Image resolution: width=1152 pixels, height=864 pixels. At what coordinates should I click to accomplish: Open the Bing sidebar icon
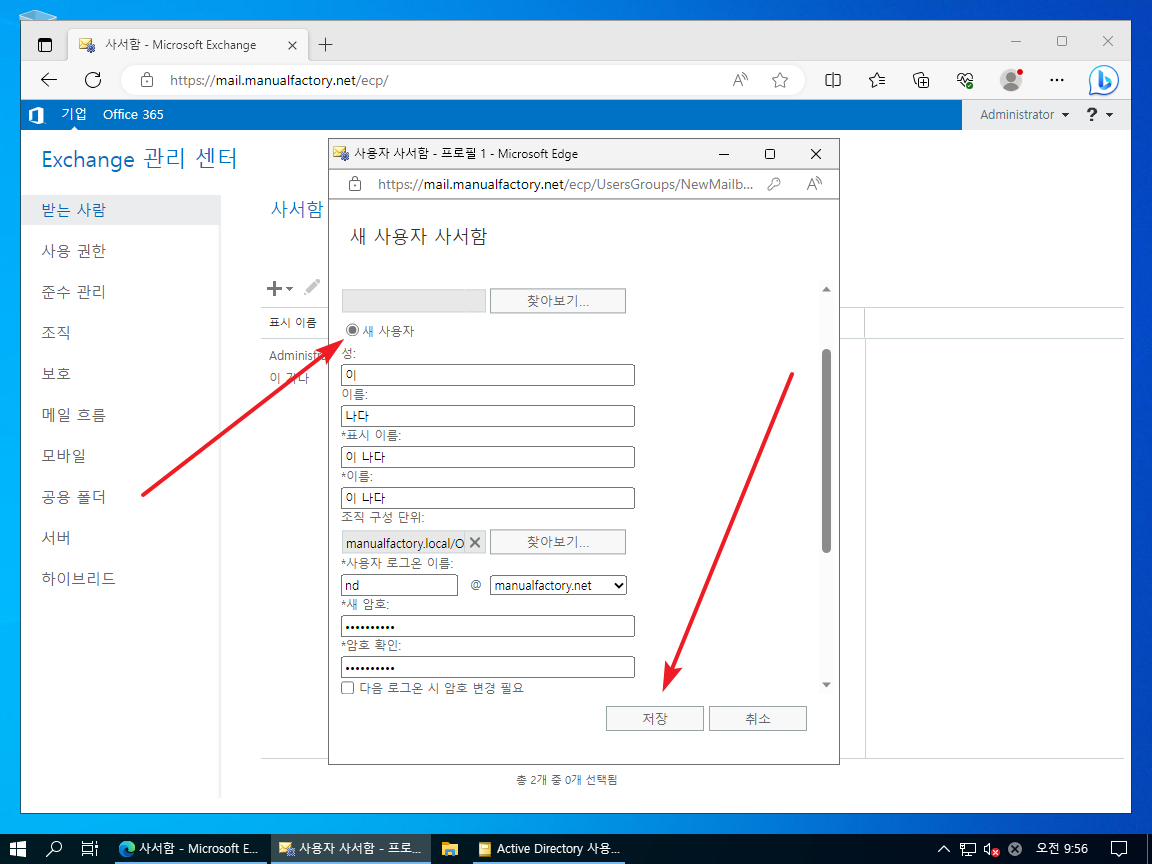point(1104,80)
